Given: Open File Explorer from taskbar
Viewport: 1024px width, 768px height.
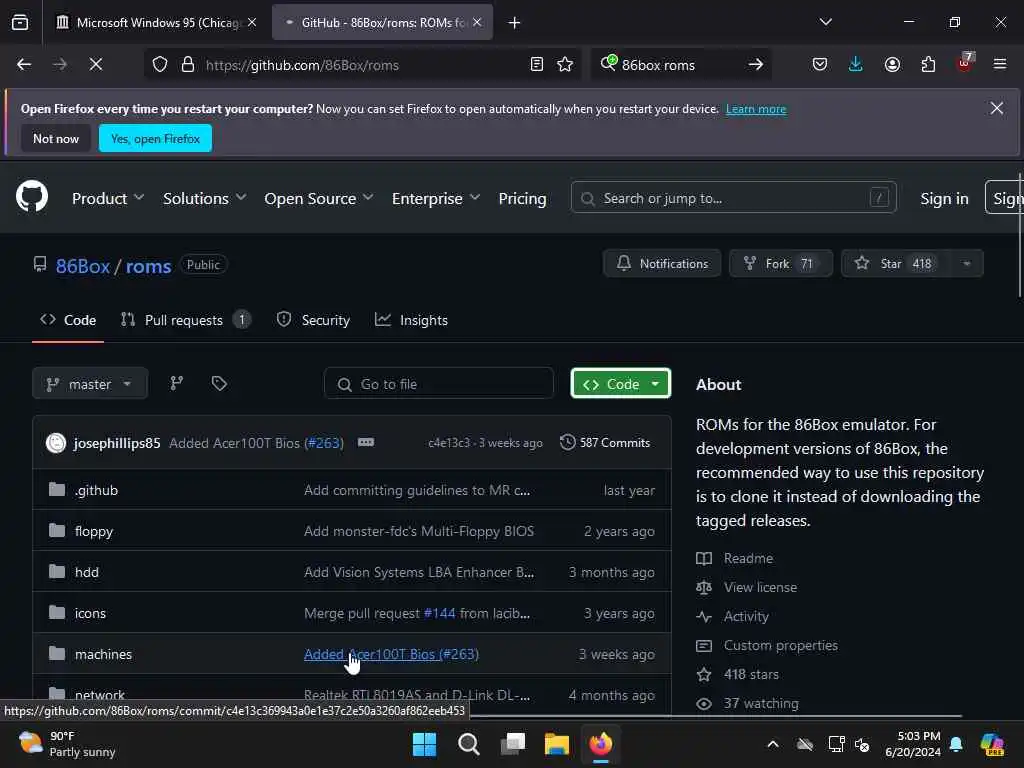Looking at the screenshot, I should coord(557,744).
